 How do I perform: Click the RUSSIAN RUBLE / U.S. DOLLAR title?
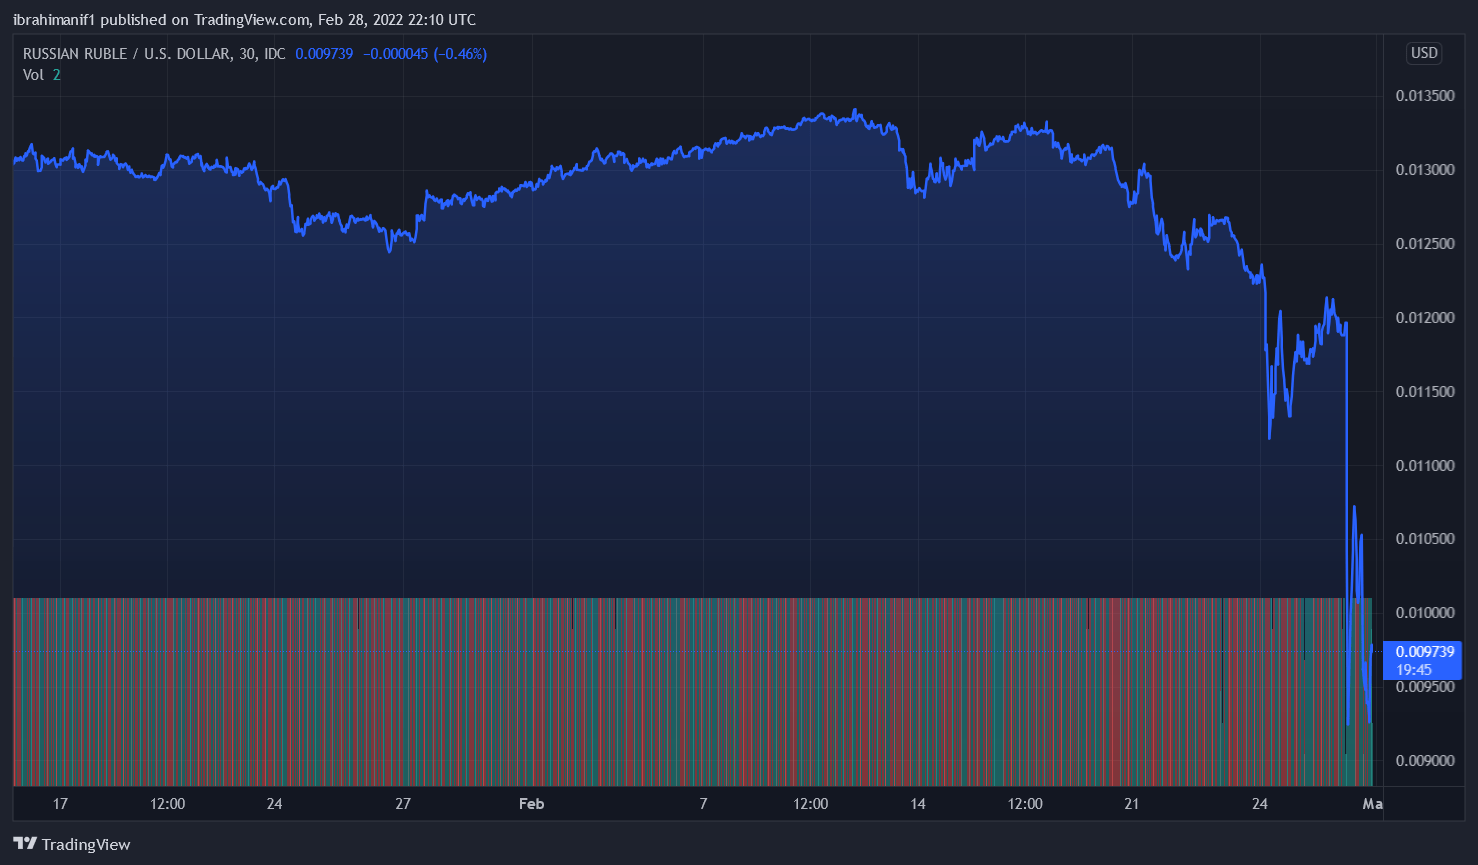pos(128,54)
